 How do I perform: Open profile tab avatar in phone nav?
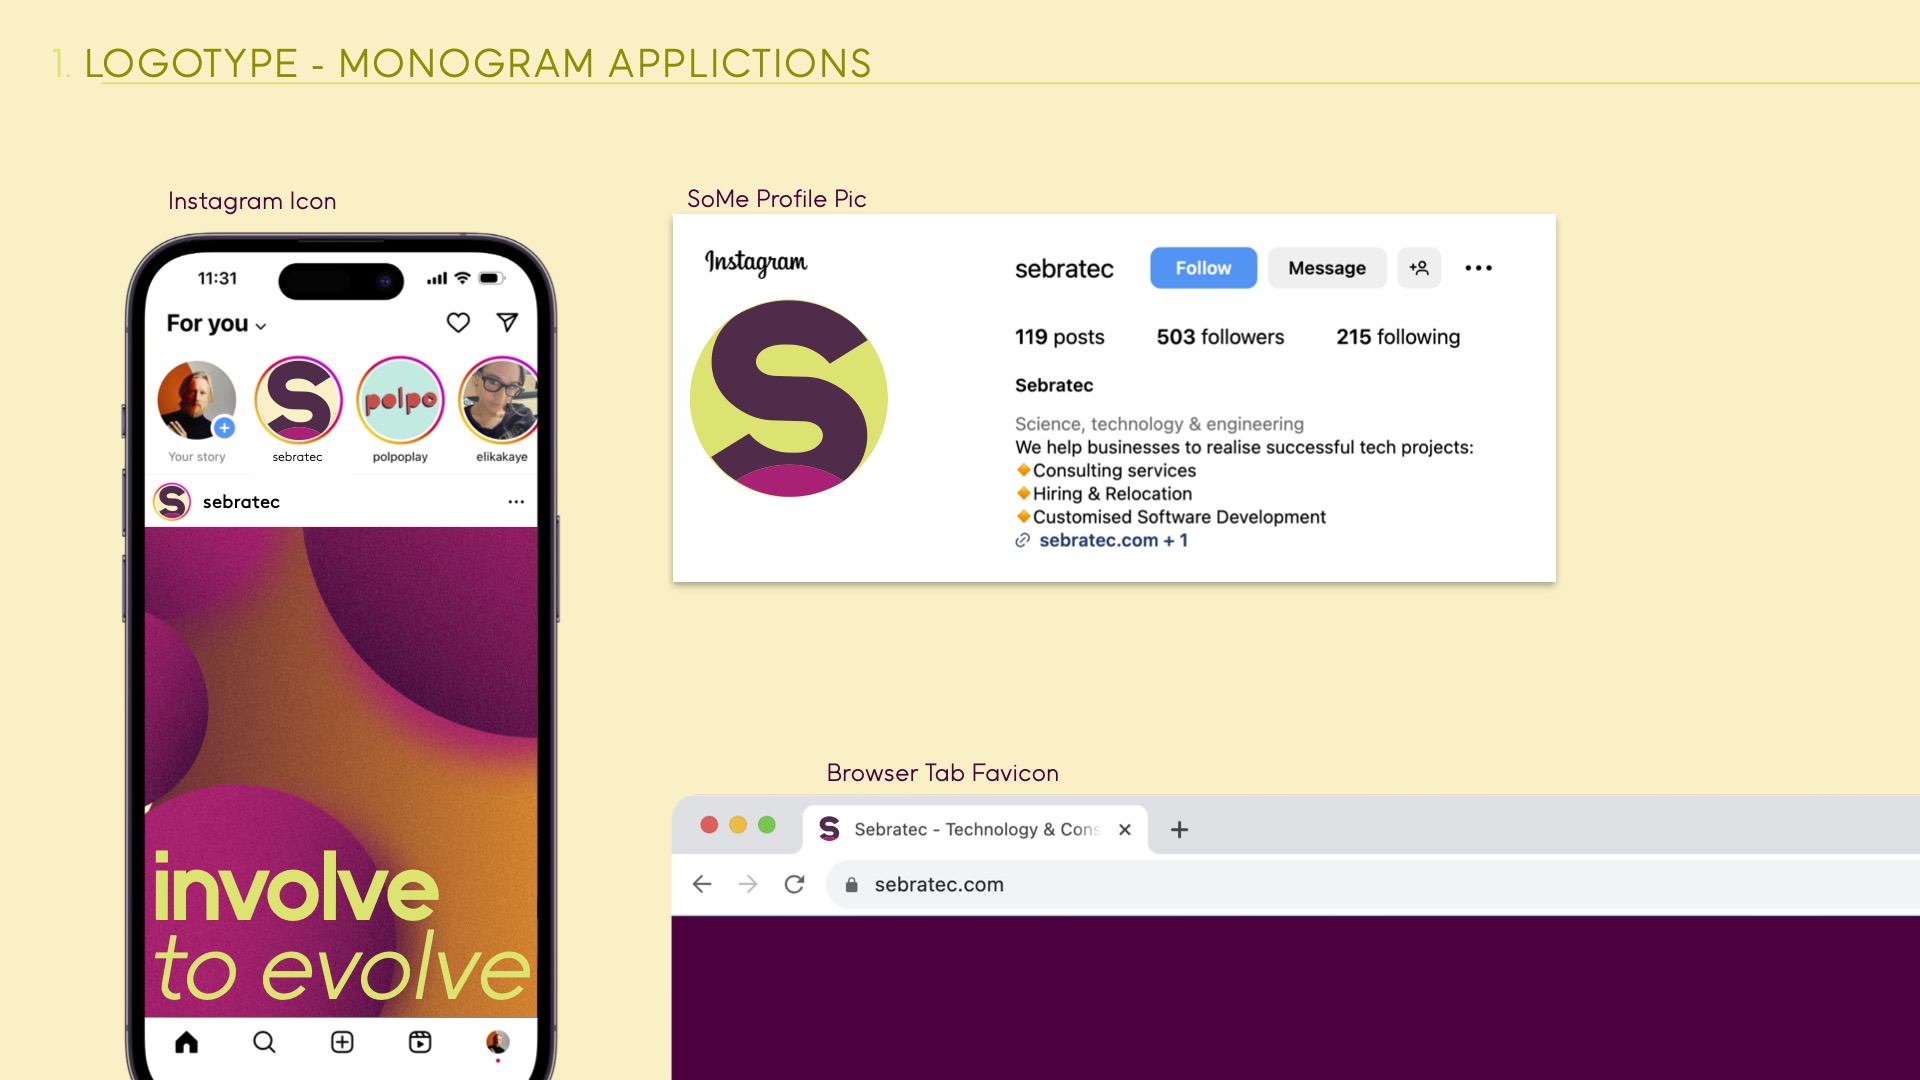coord(498,1042)
